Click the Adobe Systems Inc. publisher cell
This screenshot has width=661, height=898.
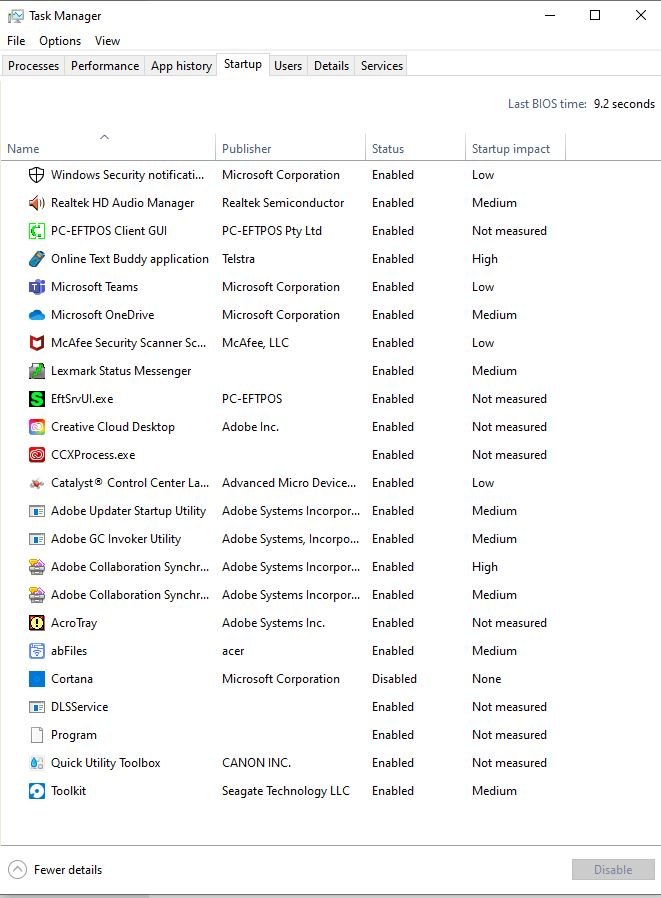(273, 623)
